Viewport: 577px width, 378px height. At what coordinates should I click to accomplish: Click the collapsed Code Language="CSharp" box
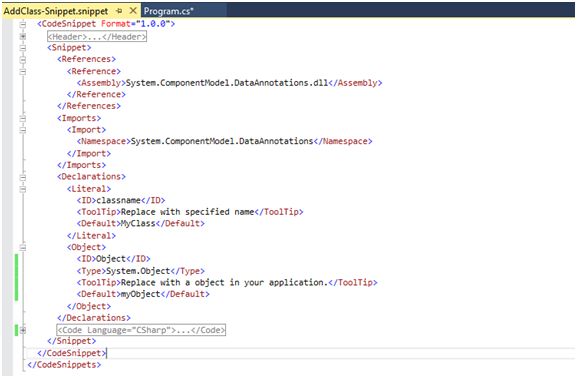(x=141, y=330)
